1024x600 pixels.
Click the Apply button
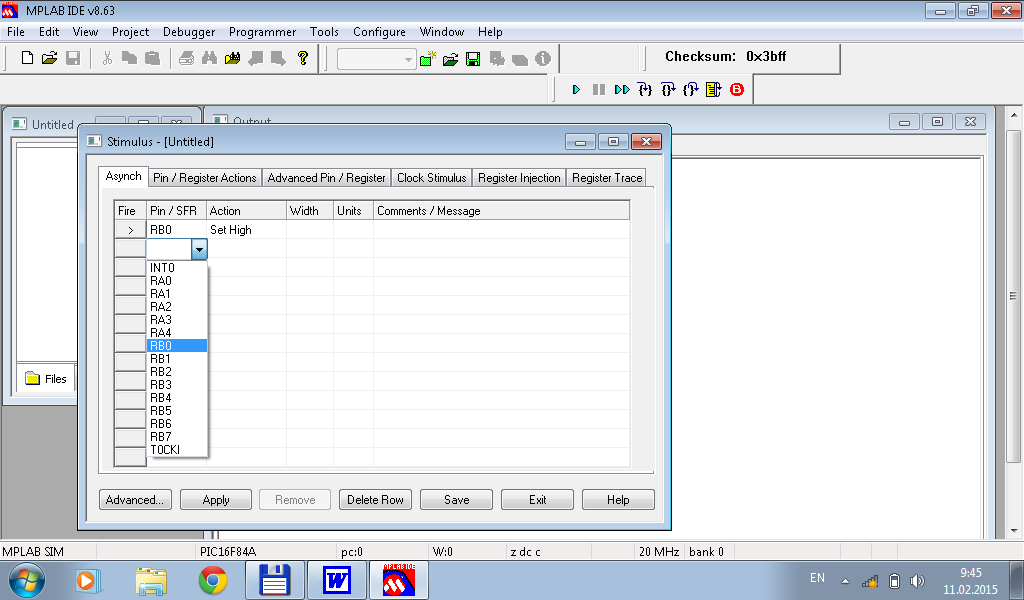click(x=216, y=499)
